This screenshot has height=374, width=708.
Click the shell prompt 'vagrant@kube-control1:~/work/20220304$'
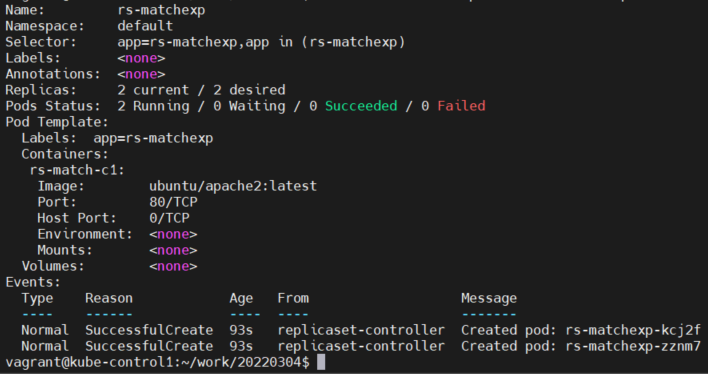157,362
